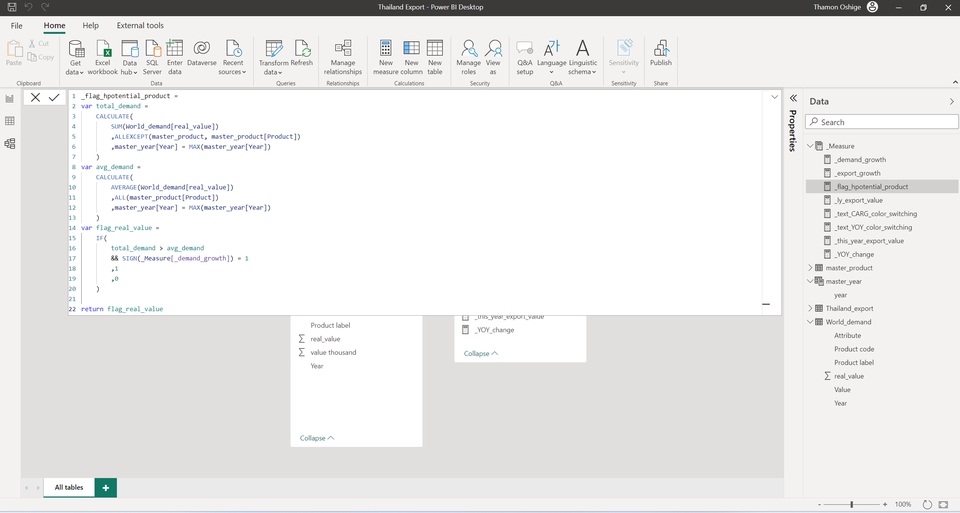This screenshot has height=513, width=960.
Task: Collapse the World_demand table
Action: [810, 321]
